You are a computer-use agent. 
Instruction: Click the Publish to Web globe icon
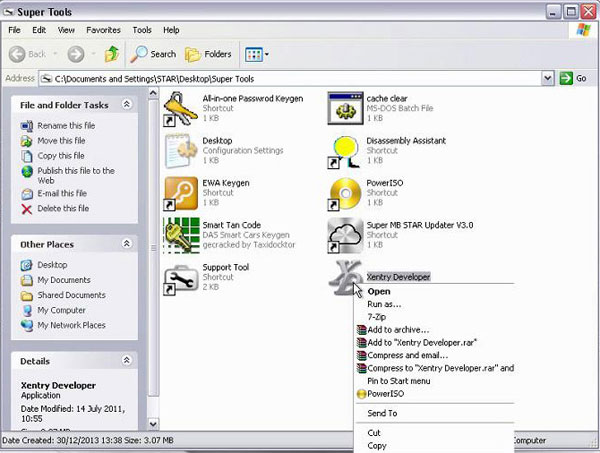pos(27,171)
